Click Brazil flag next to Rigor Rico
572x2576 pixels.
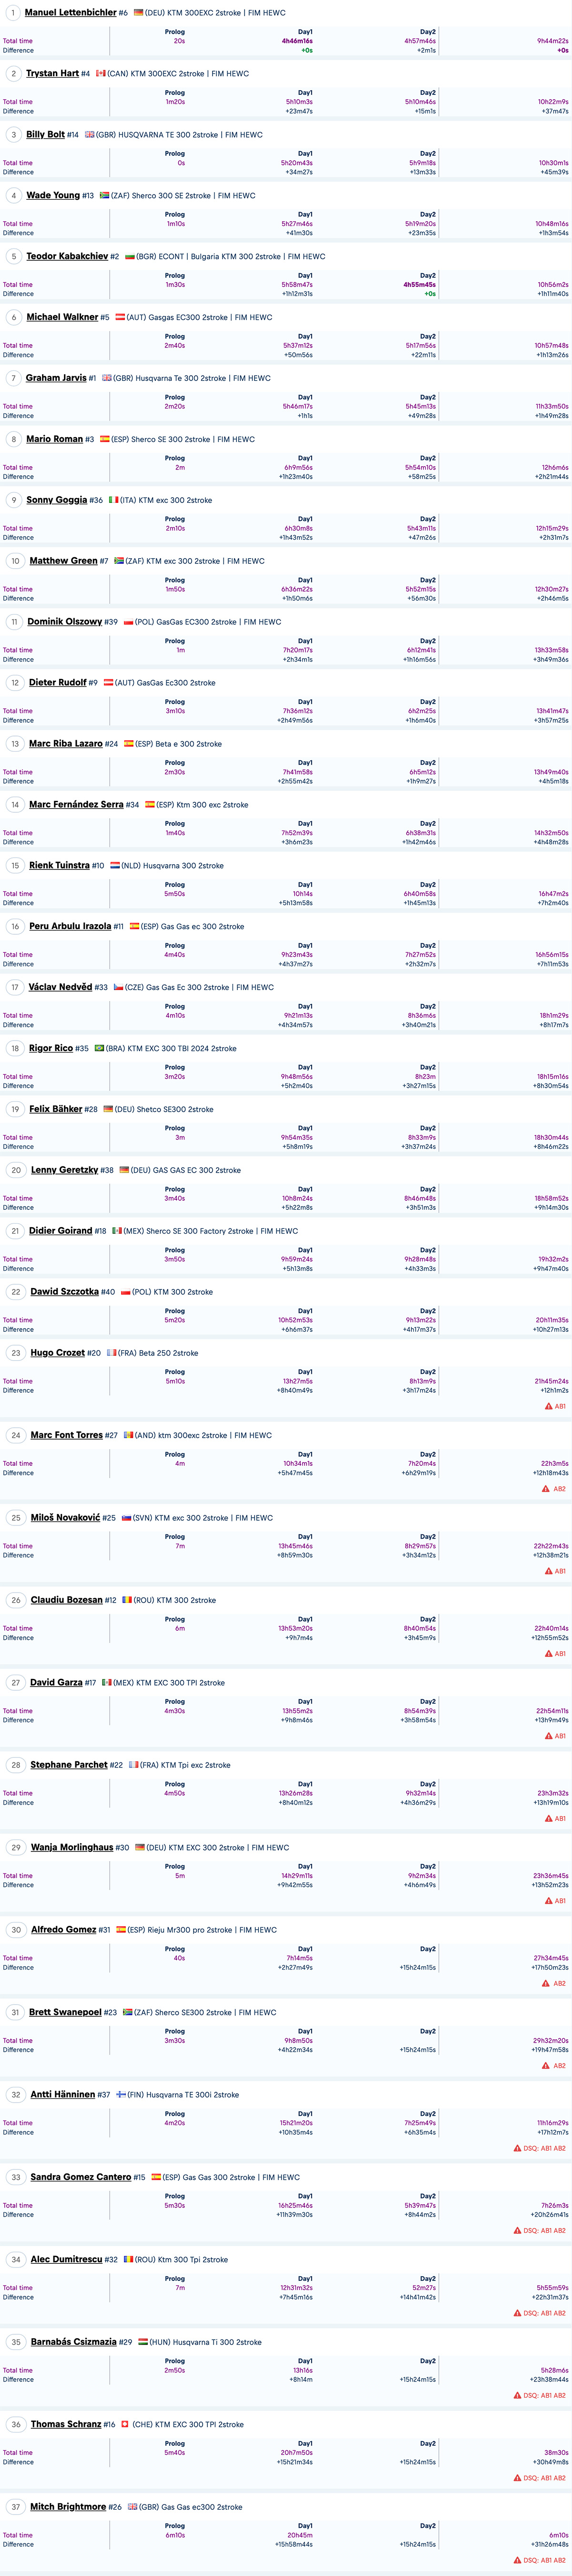99,1048
